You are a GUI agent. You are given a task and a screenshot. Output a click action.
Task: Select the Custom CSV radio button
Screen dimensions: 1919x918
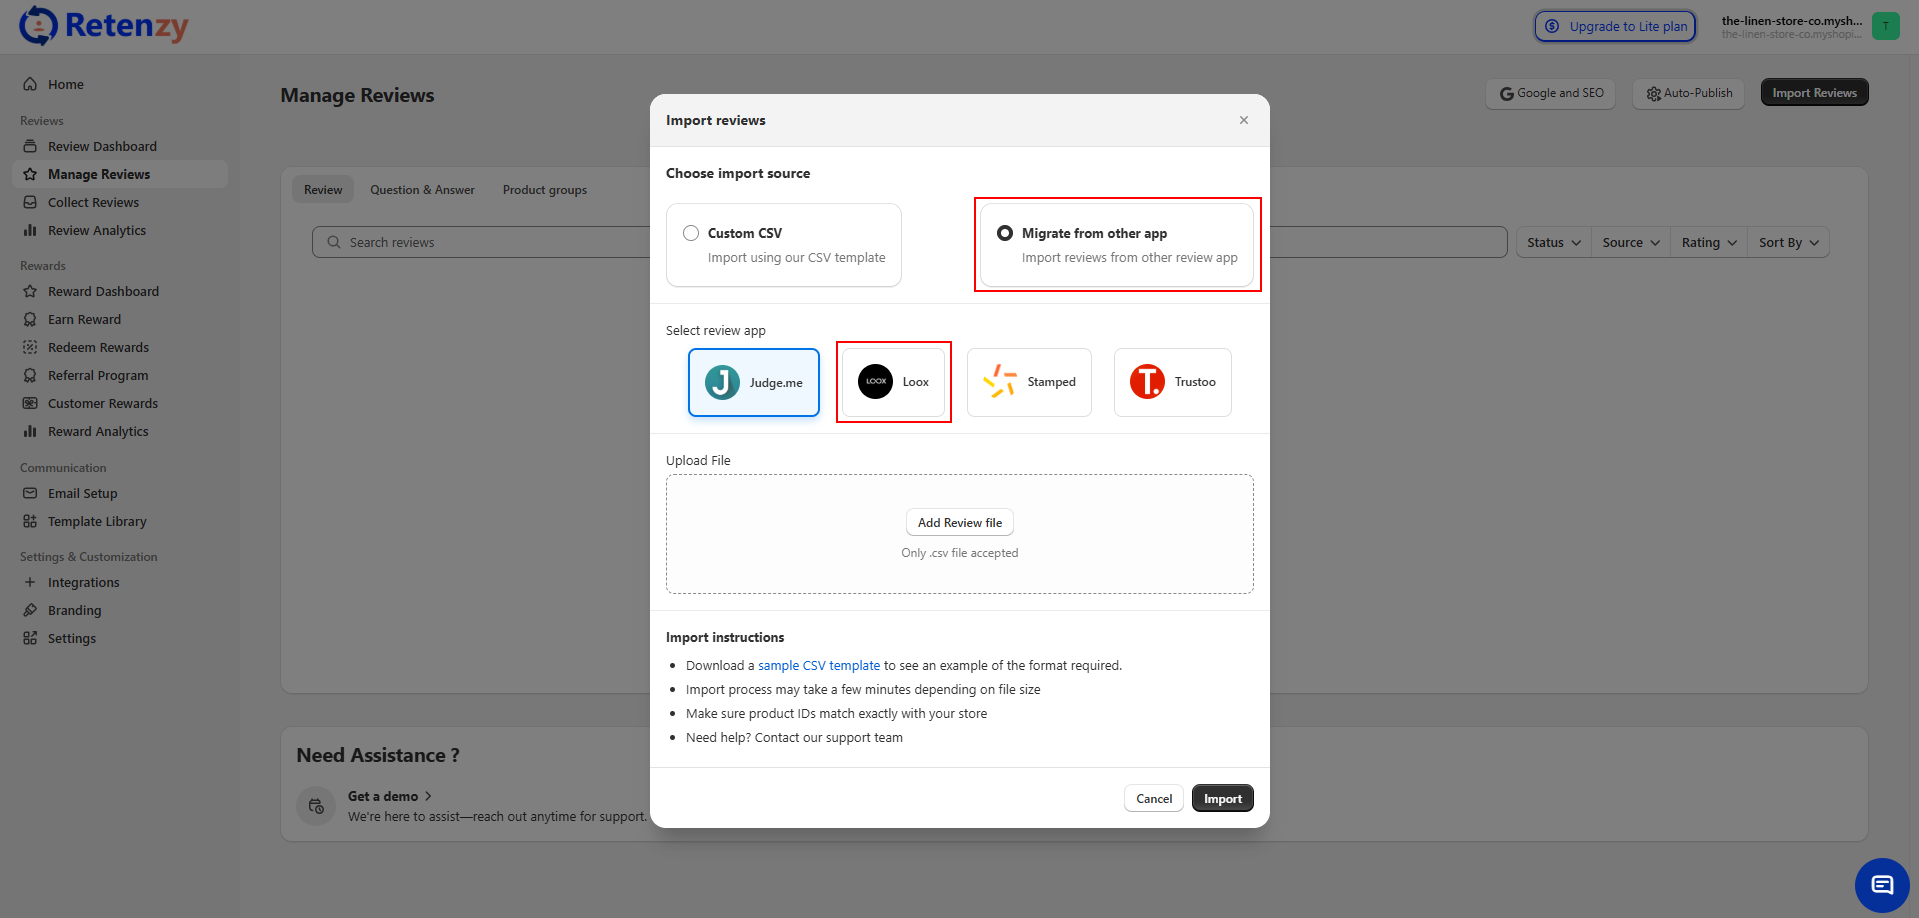pyautogui.click(x=691, y=233)
